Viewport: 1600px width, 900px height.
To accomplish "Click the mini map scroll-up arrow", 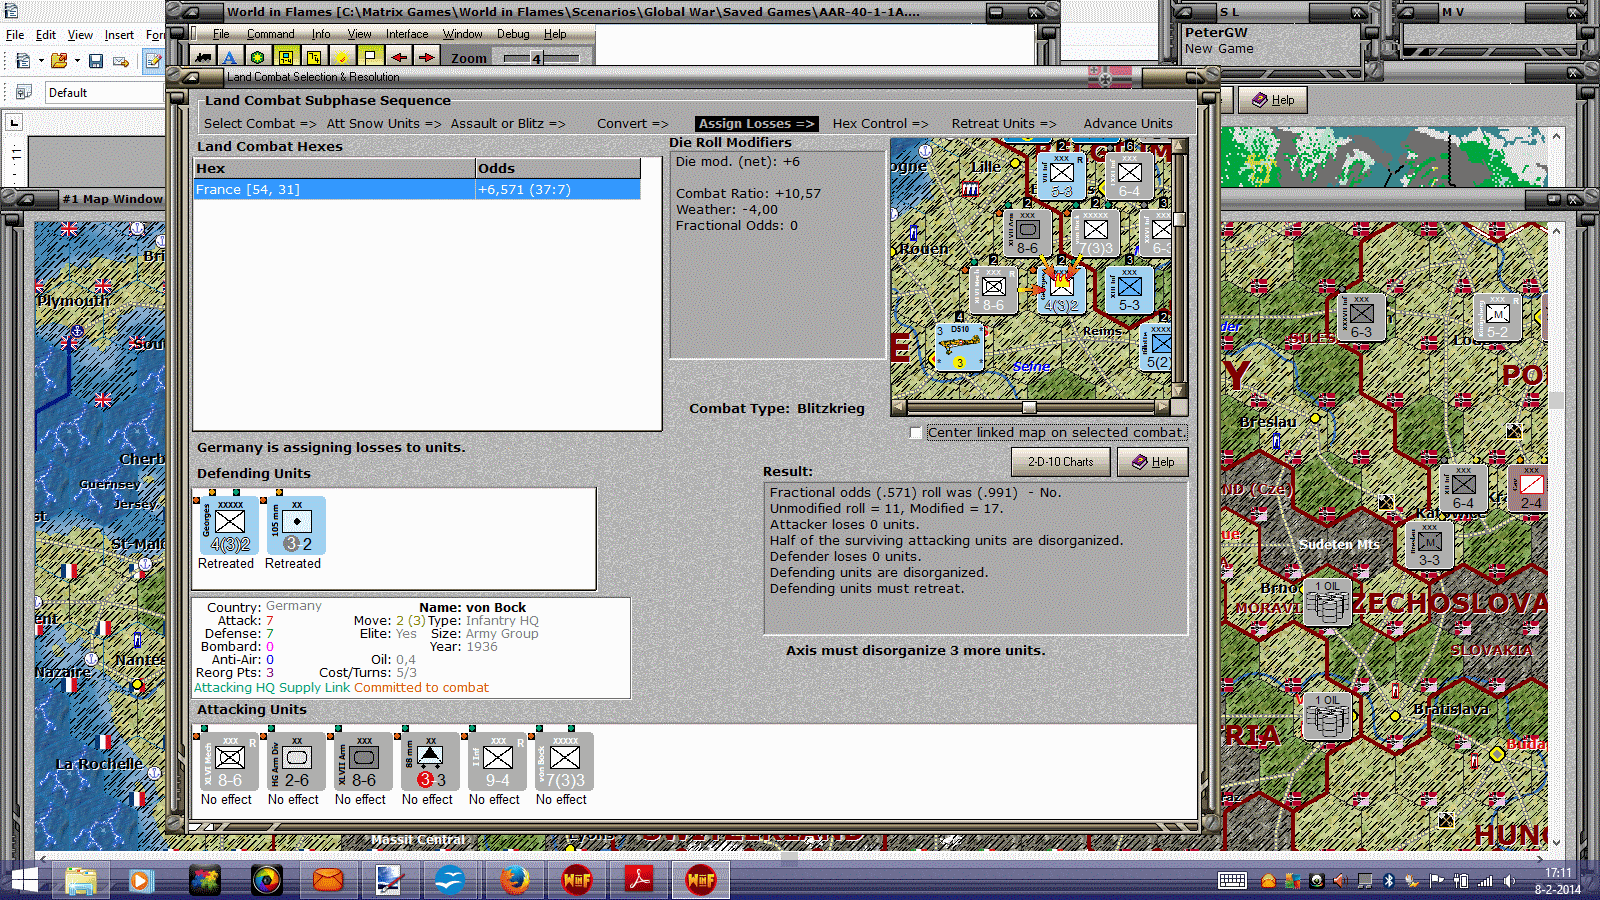I will point(1179,147).
